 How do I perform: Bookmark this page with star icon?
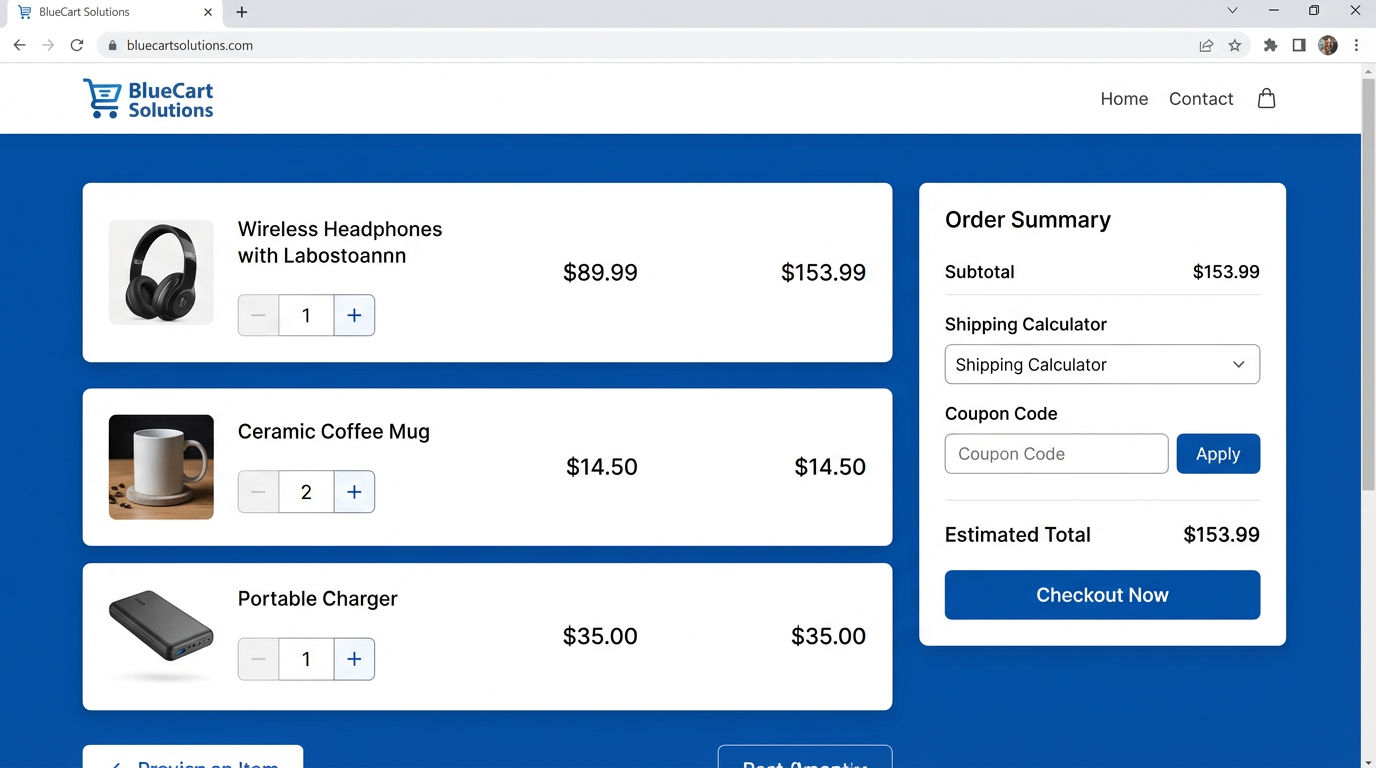click(x=1235, y=45)
